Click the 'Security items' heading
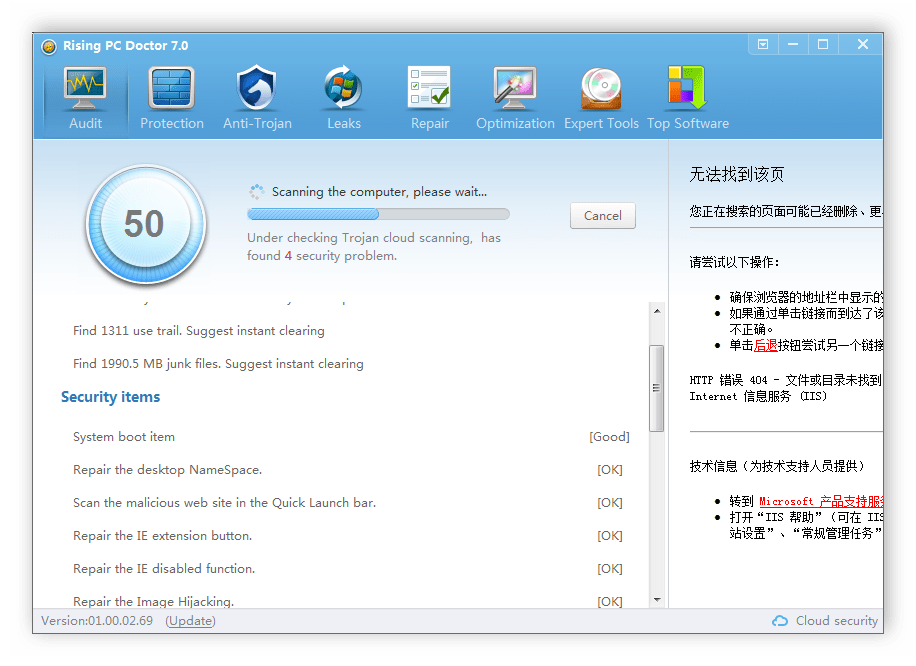916x666 pixels. [x=110, y=397]
